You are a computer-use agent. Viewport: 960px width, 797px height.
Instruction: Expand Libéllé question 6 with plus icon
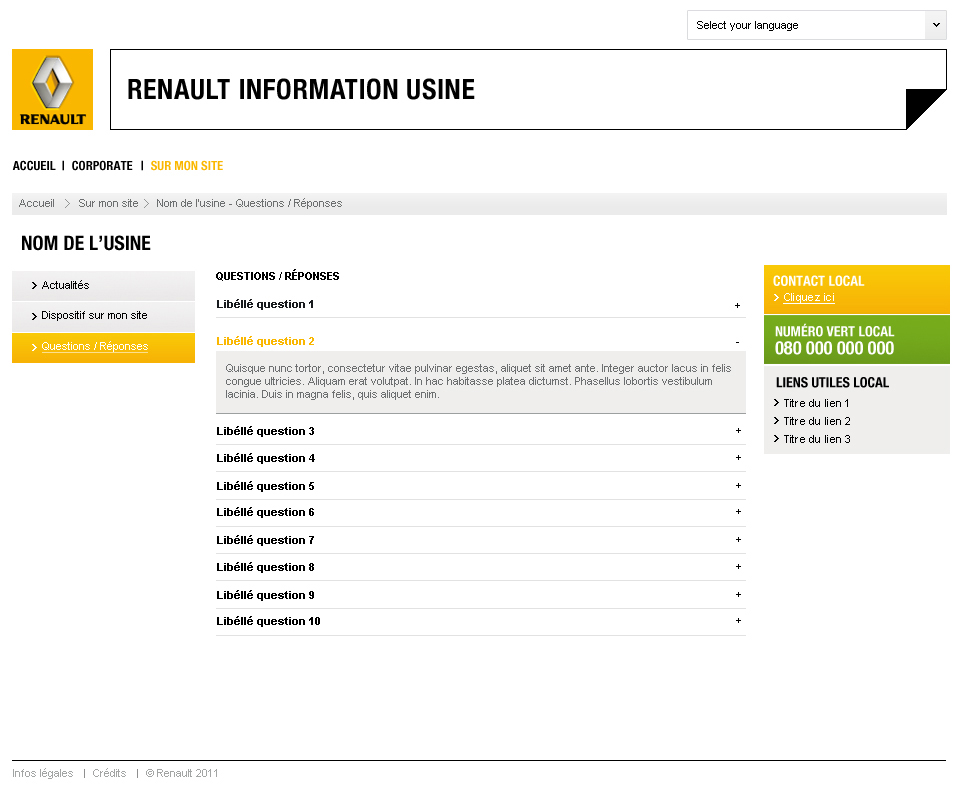pos(738,512)
